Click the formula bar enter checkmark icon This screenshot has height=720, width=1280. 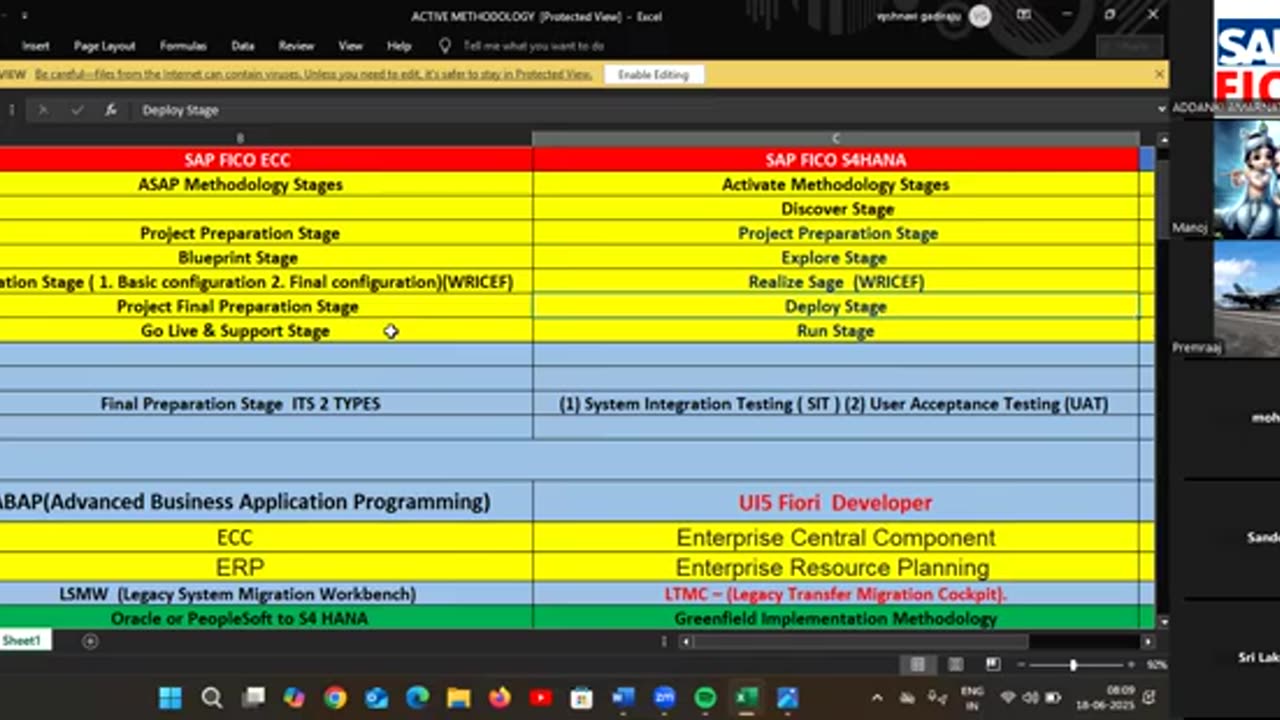tap(77, 110)
